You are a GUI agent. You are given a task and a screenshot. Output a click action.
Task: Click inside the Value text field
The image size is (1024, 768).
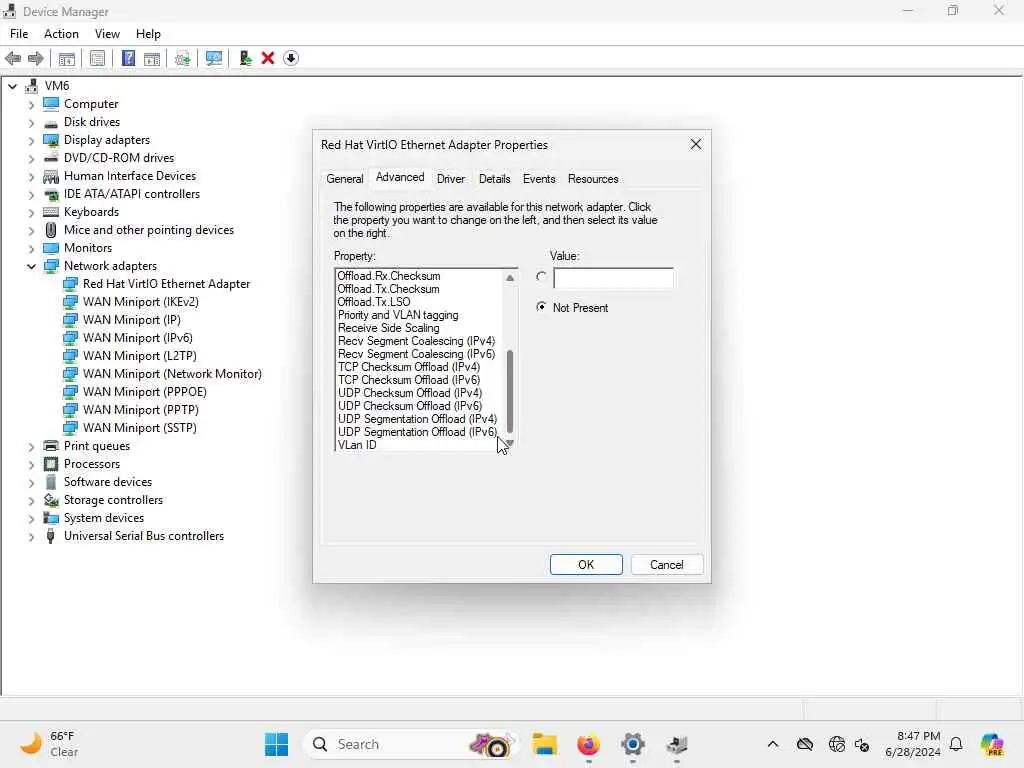(613, 278)
